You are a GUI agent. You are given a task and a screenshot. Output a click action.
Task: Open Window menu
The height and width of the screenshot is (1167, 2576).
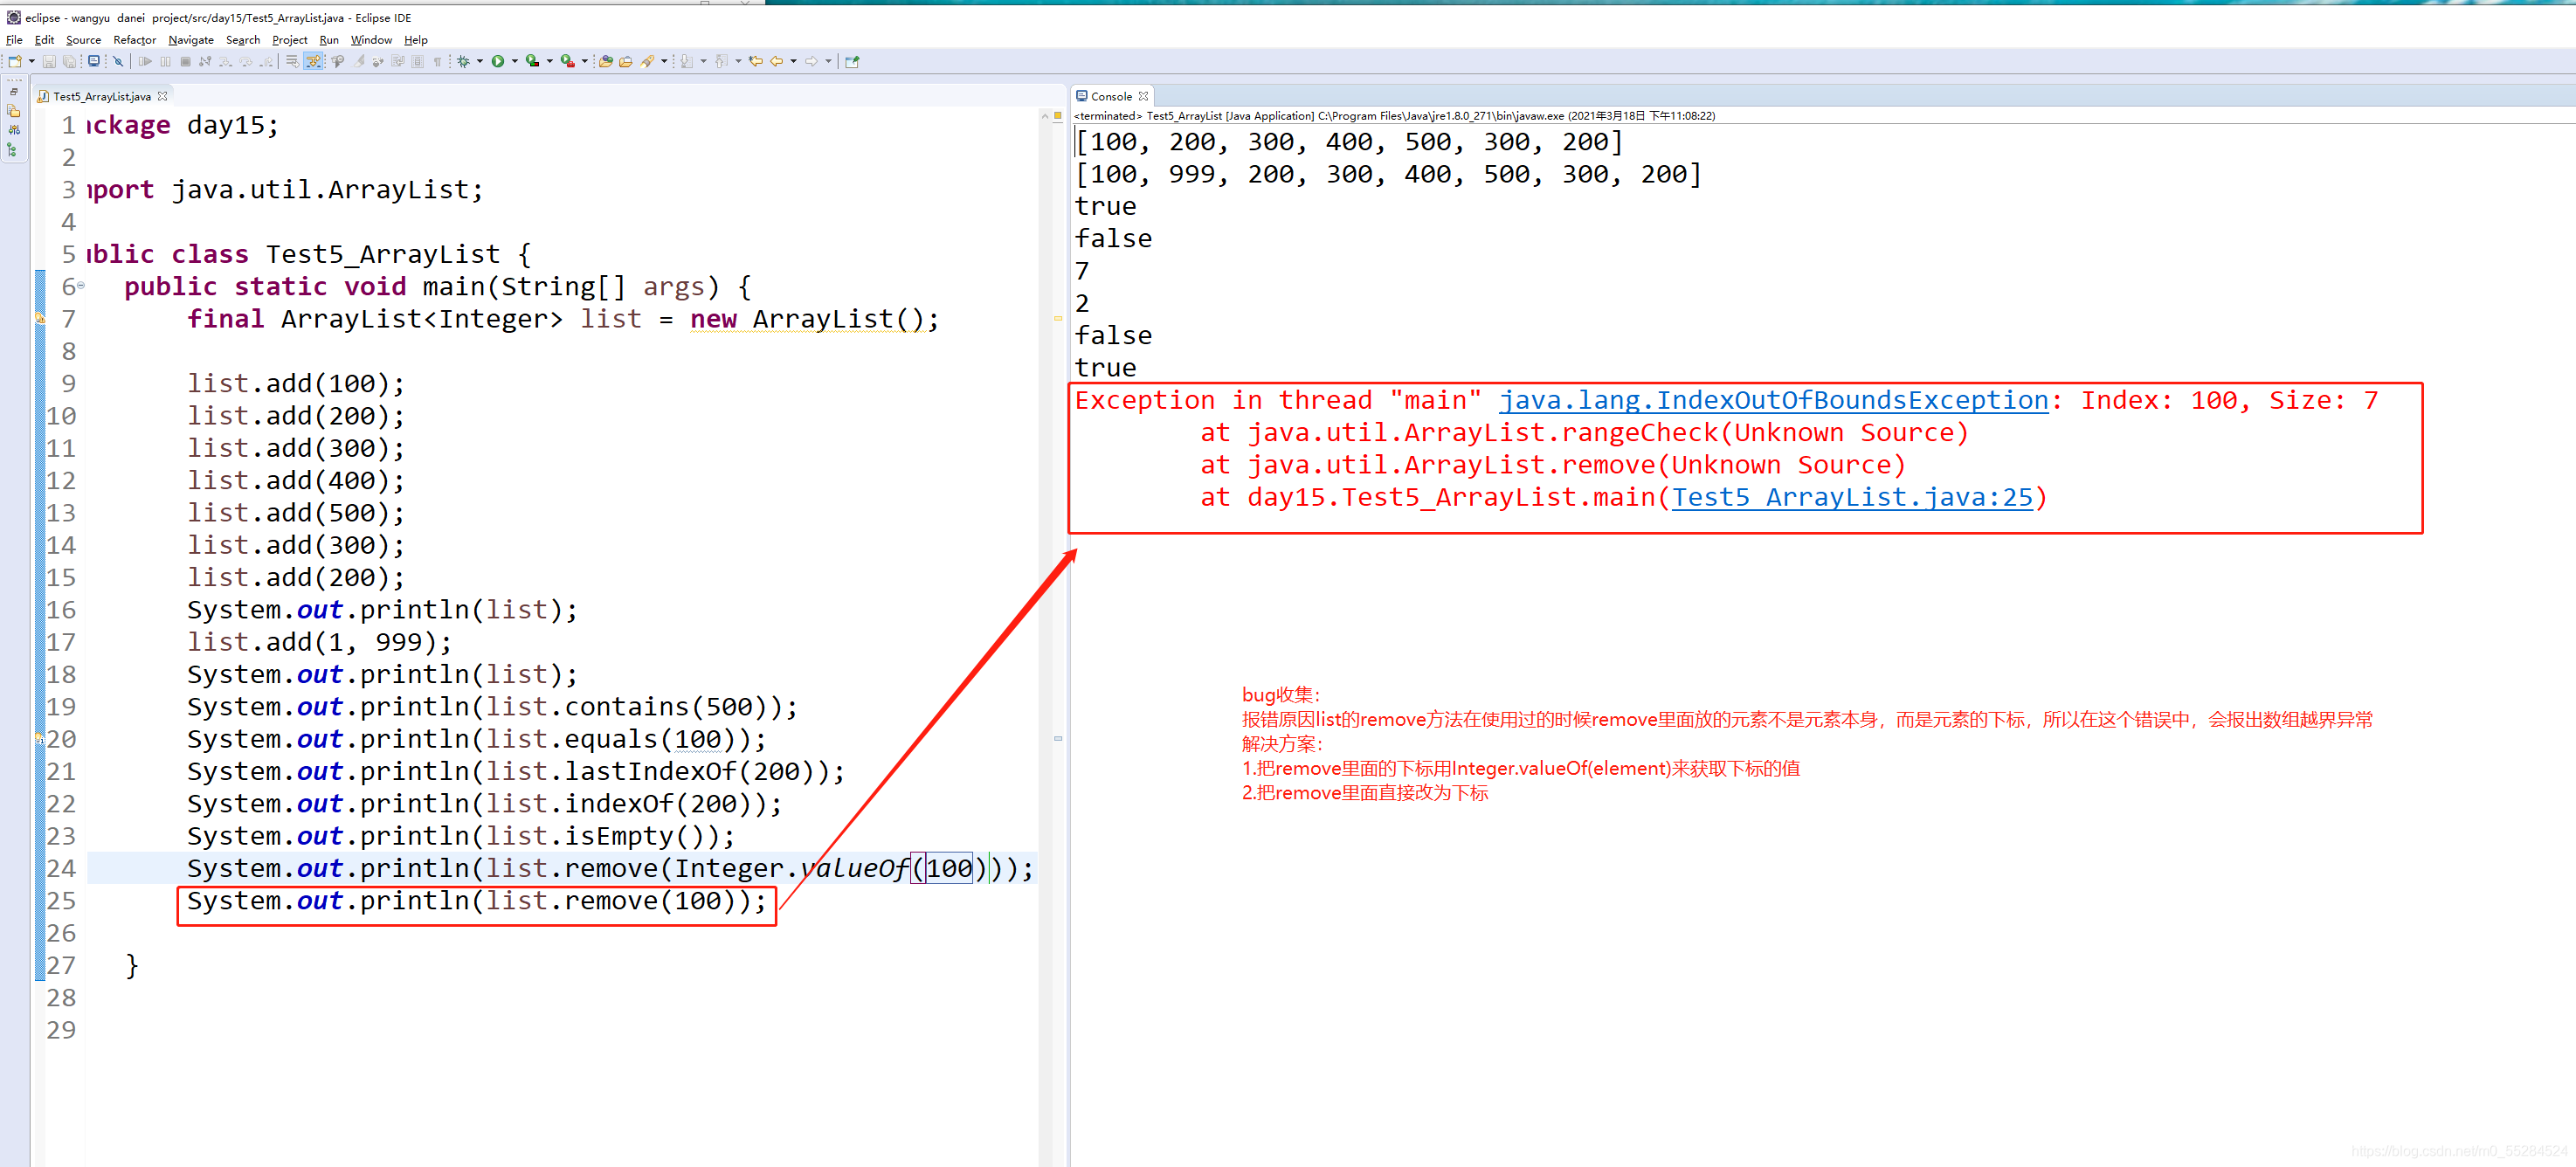[371, 40]
